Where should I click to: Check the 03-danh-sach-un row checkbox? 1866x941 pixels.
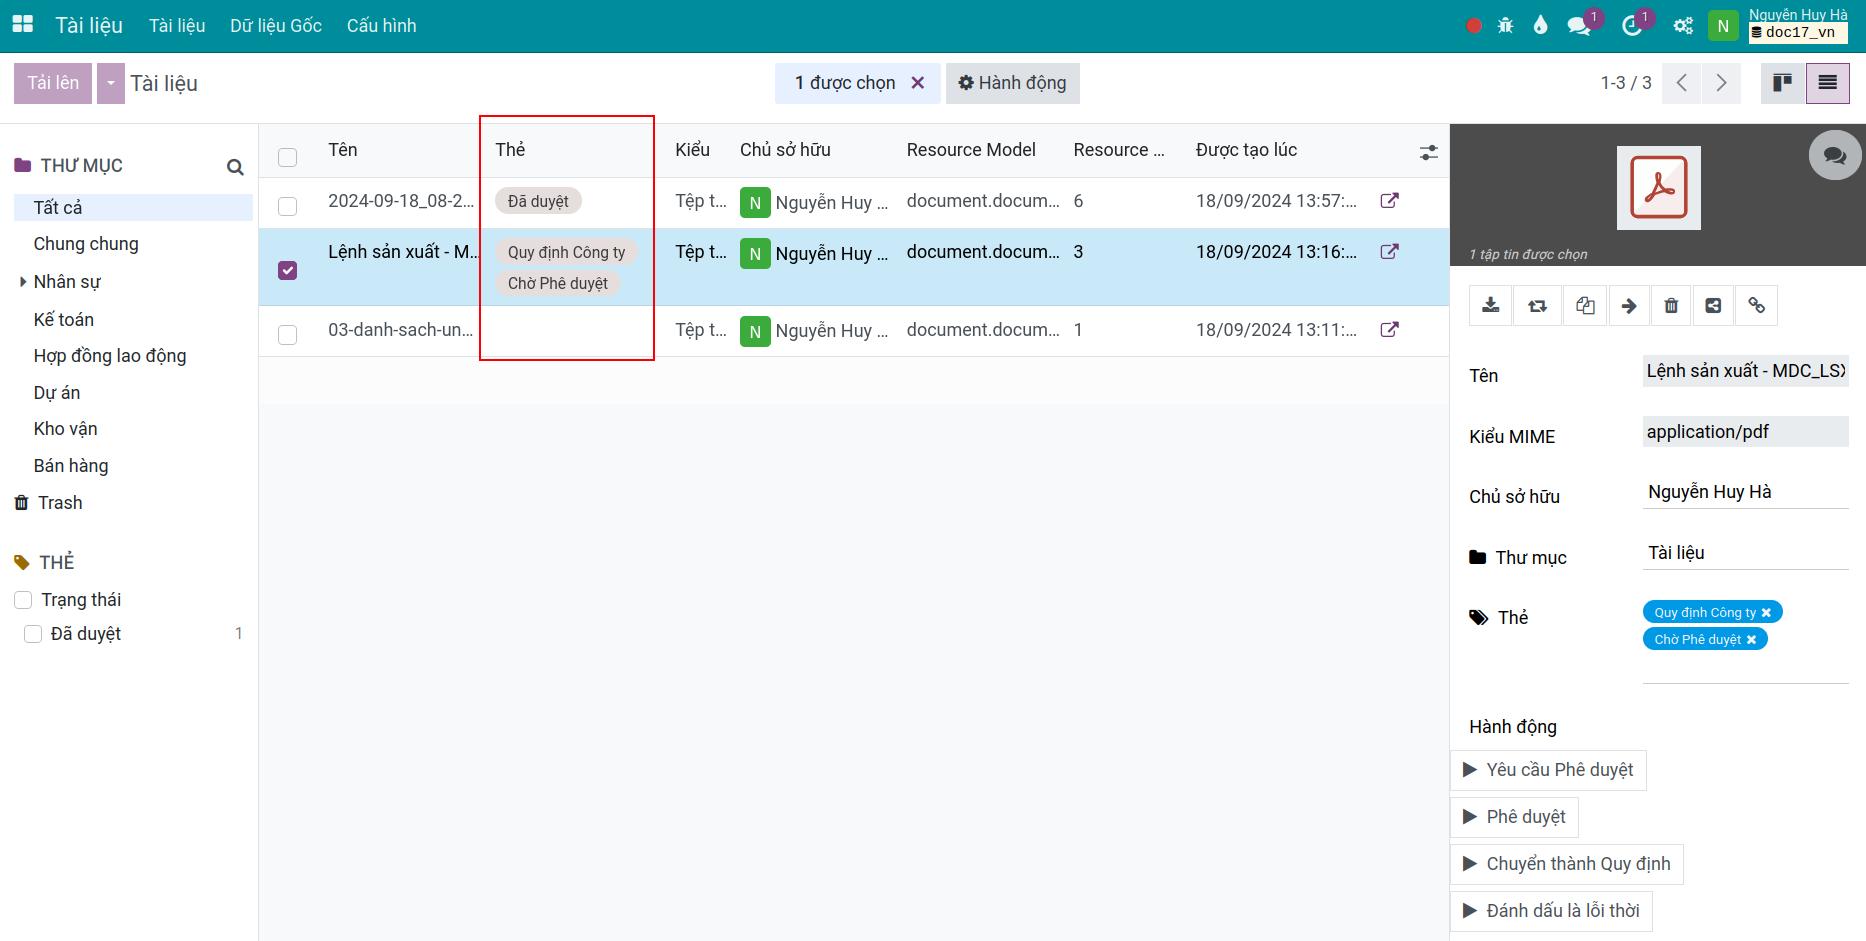[x=288, y=334]
